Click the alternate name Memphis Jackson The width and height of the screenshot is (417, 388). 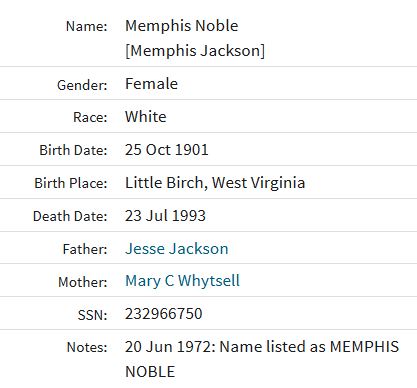[x=195, y=51]
